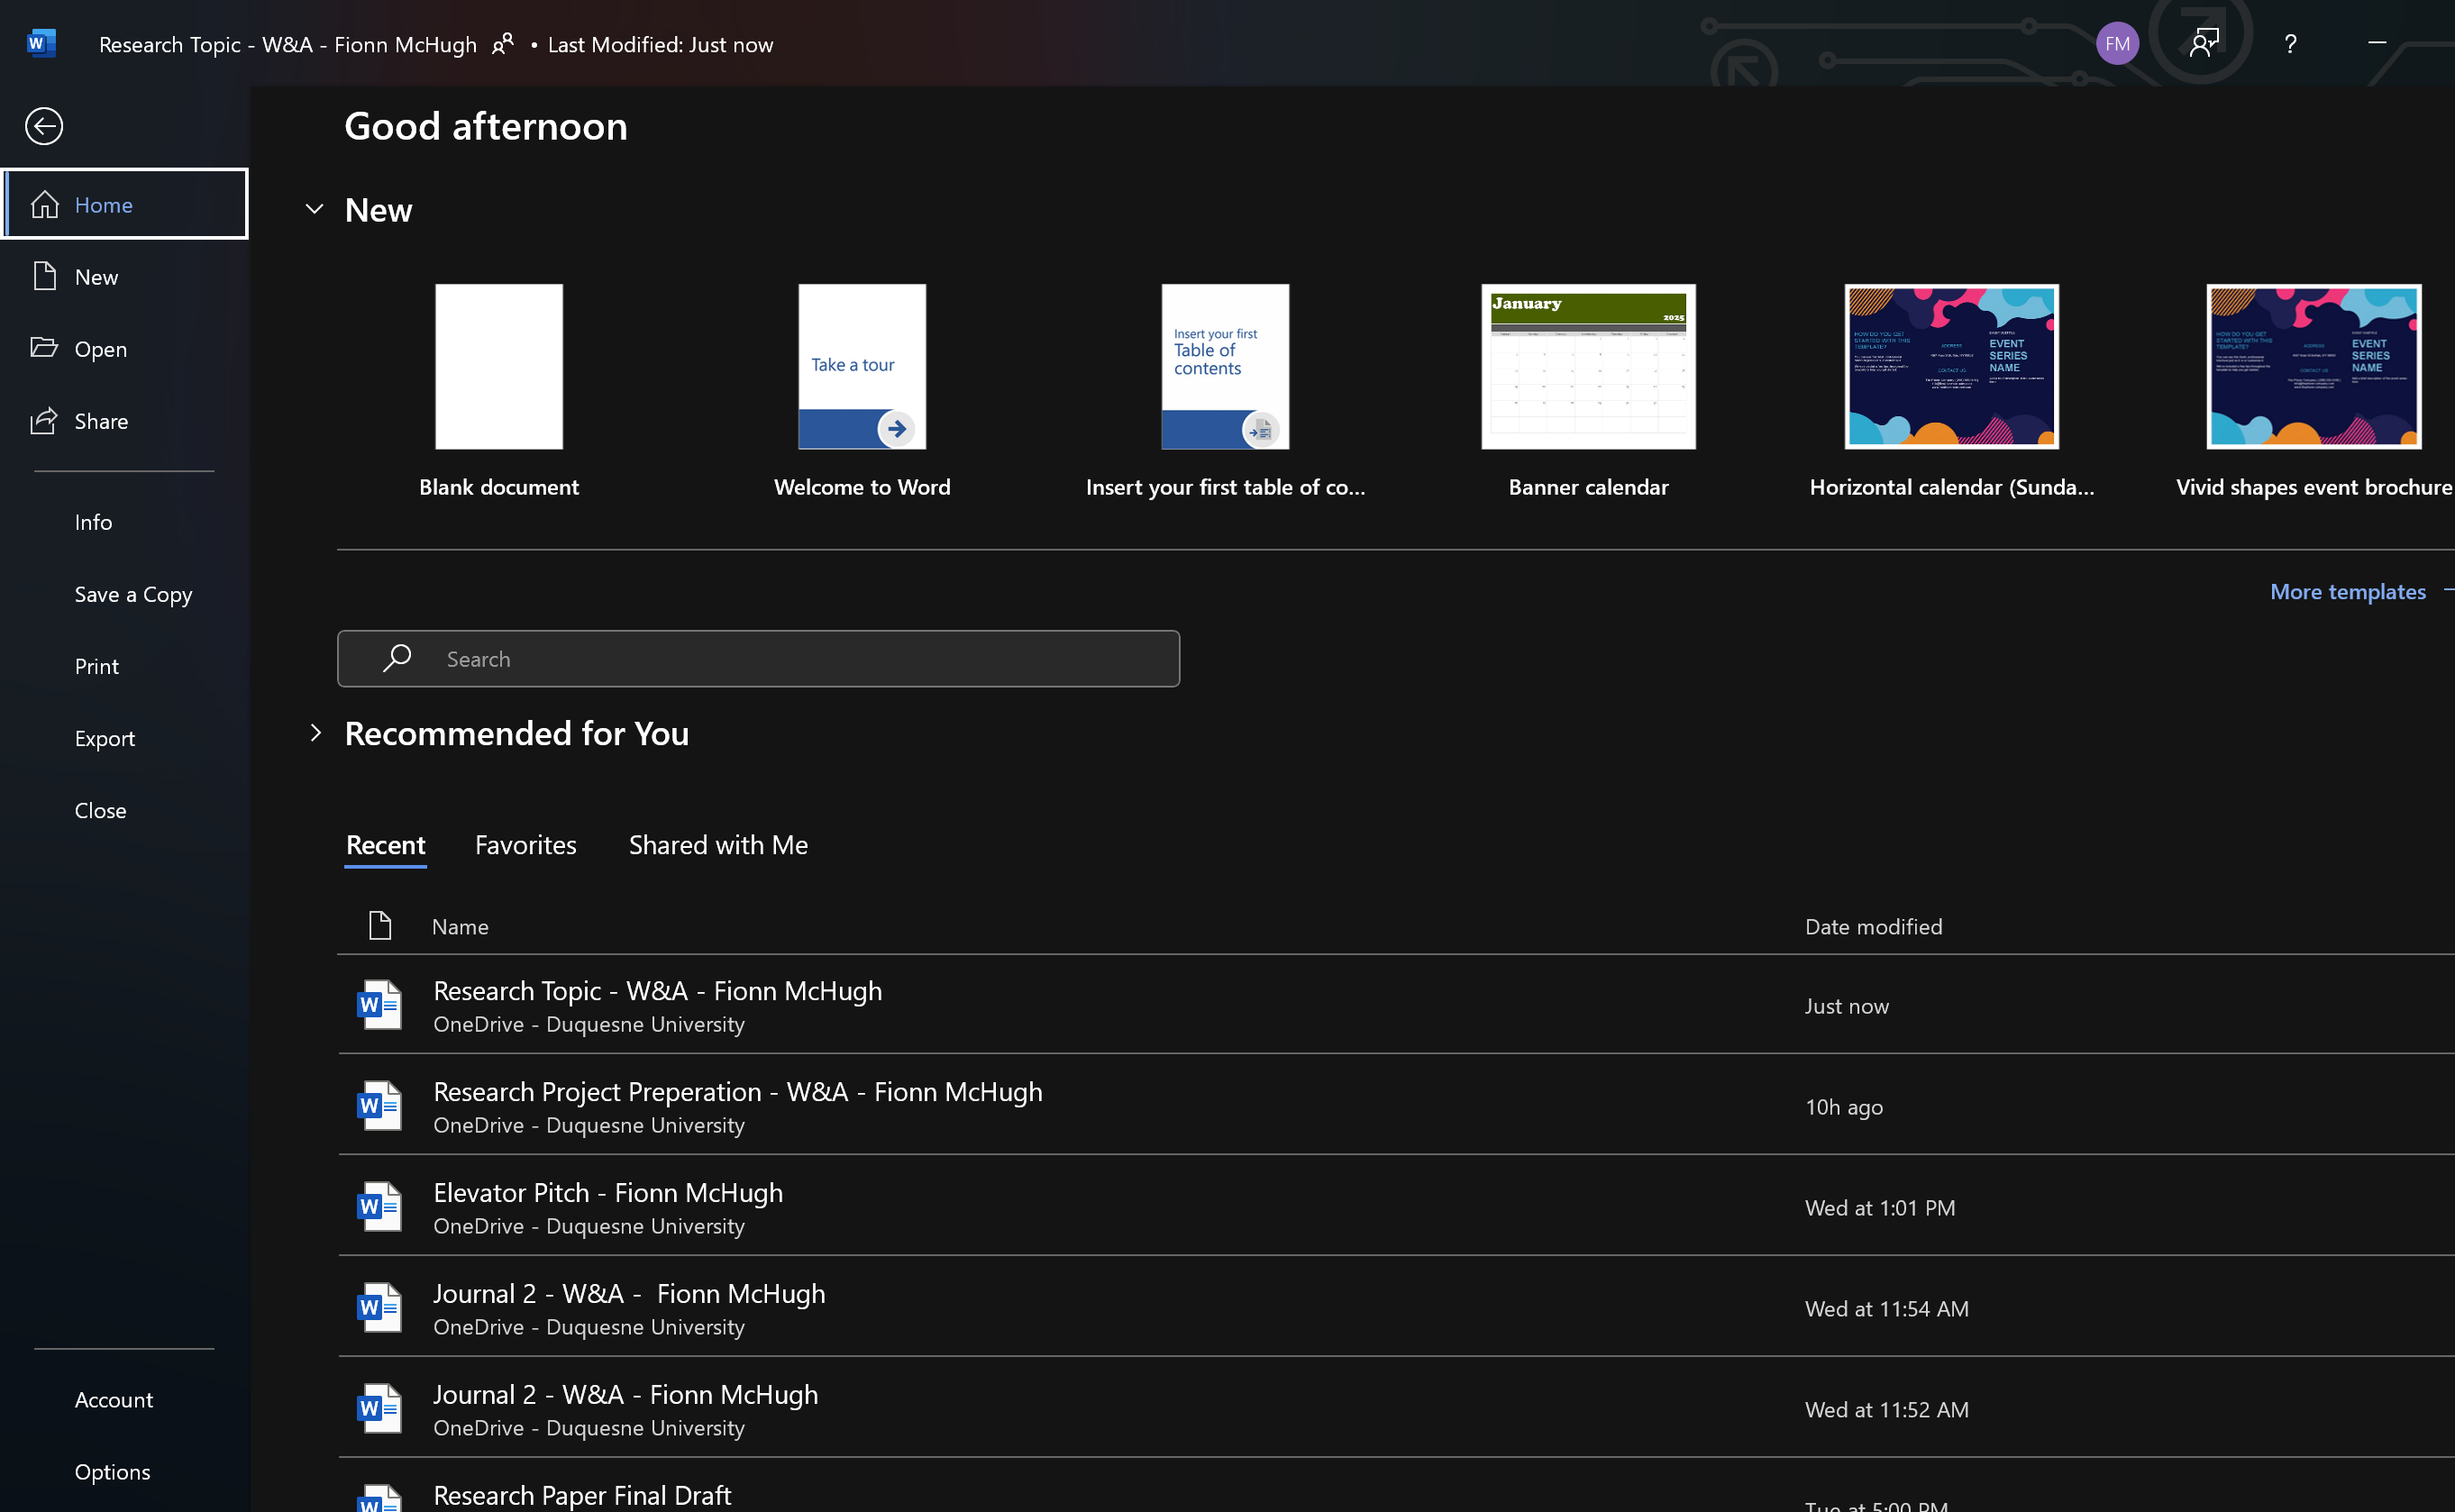Open the Share menu item in sidebar
The width and height of the screenshot is (2455, 1512).
tap(100, 421)
